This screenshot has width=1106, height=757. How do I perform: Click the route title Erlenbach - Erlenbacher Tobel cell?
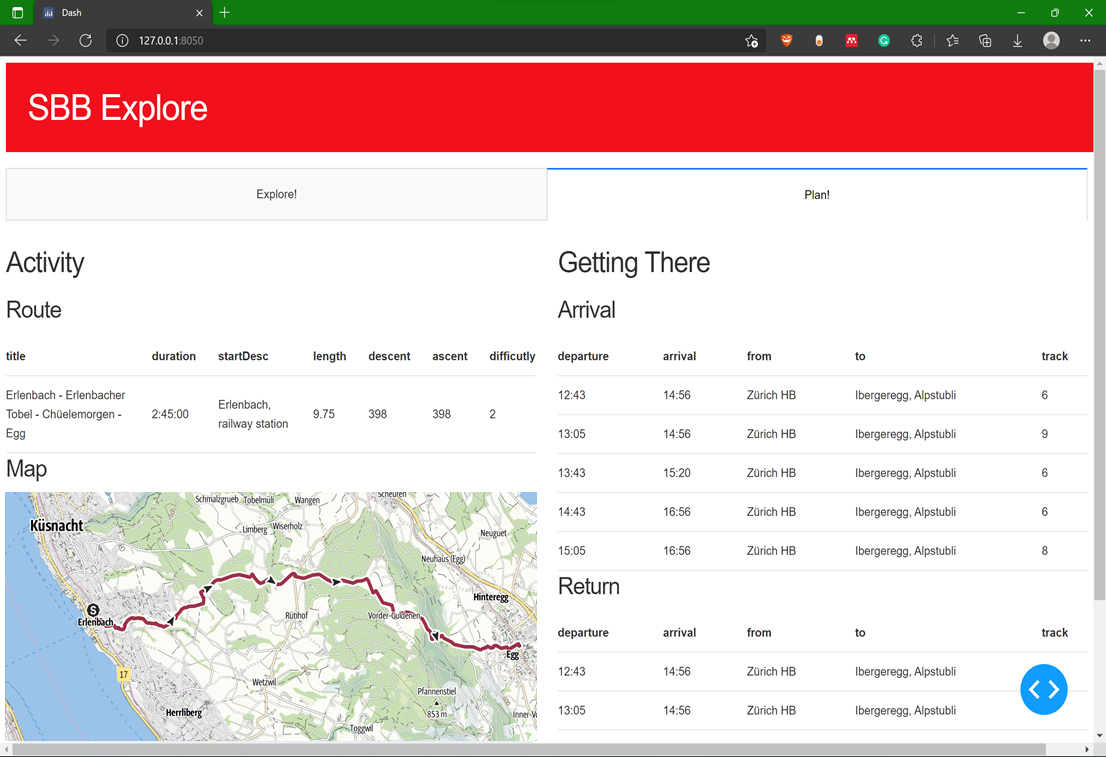[x=66, y=414]
